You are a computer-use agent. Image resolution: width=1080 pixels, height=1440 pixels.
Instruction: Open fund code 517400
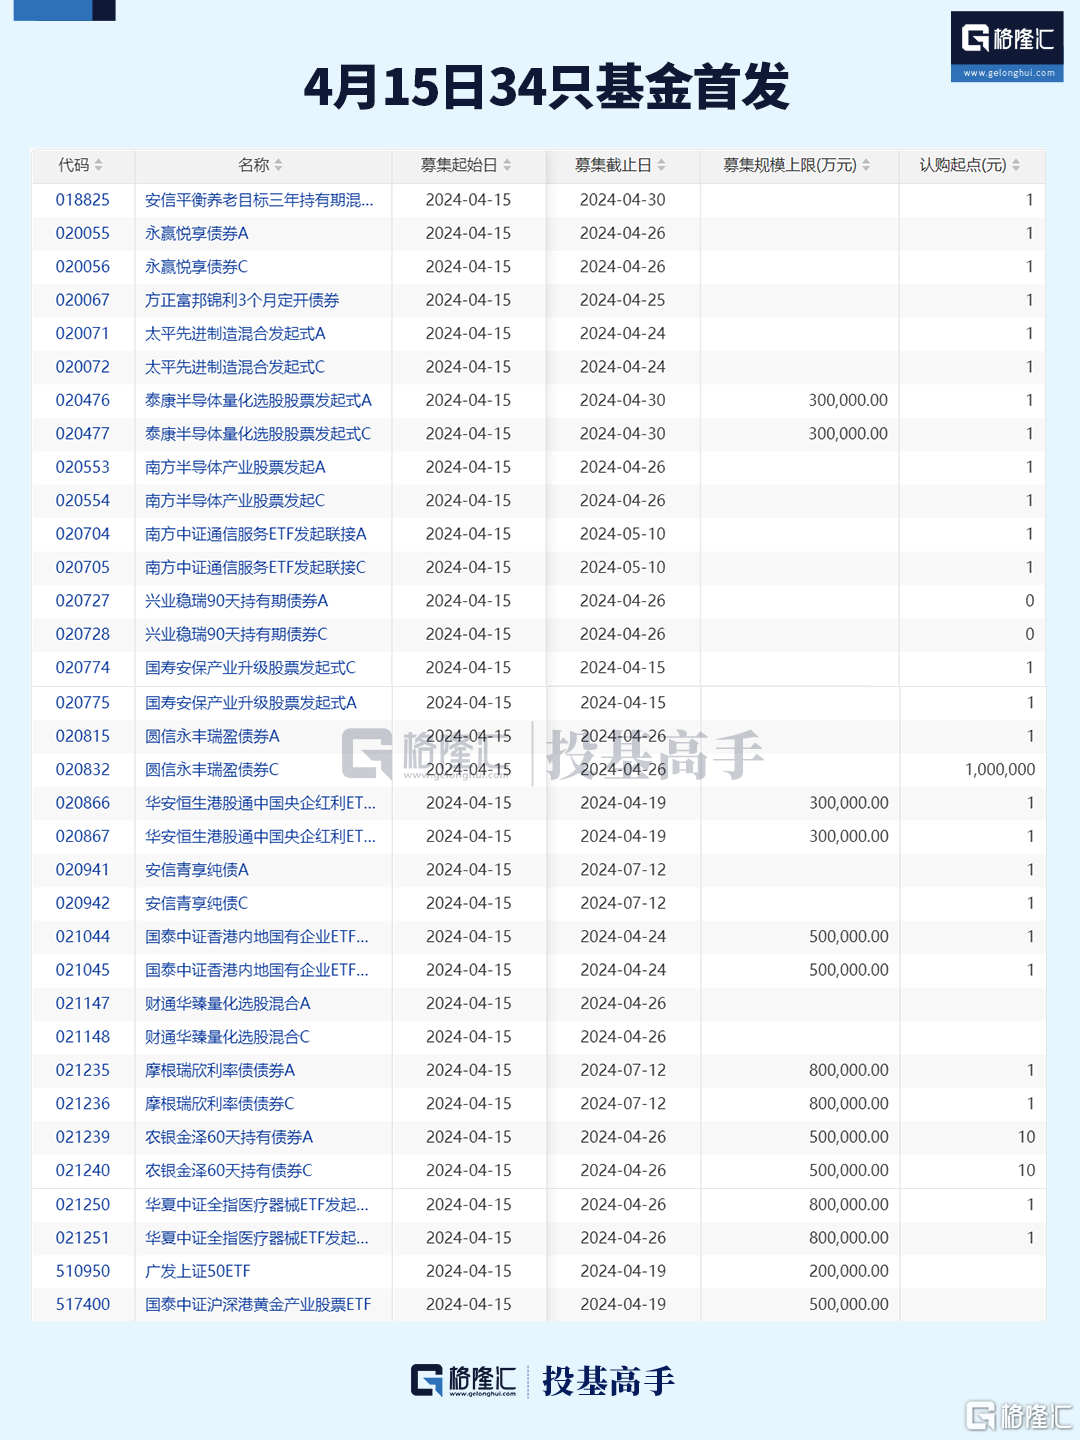(x=83, y=1304)
